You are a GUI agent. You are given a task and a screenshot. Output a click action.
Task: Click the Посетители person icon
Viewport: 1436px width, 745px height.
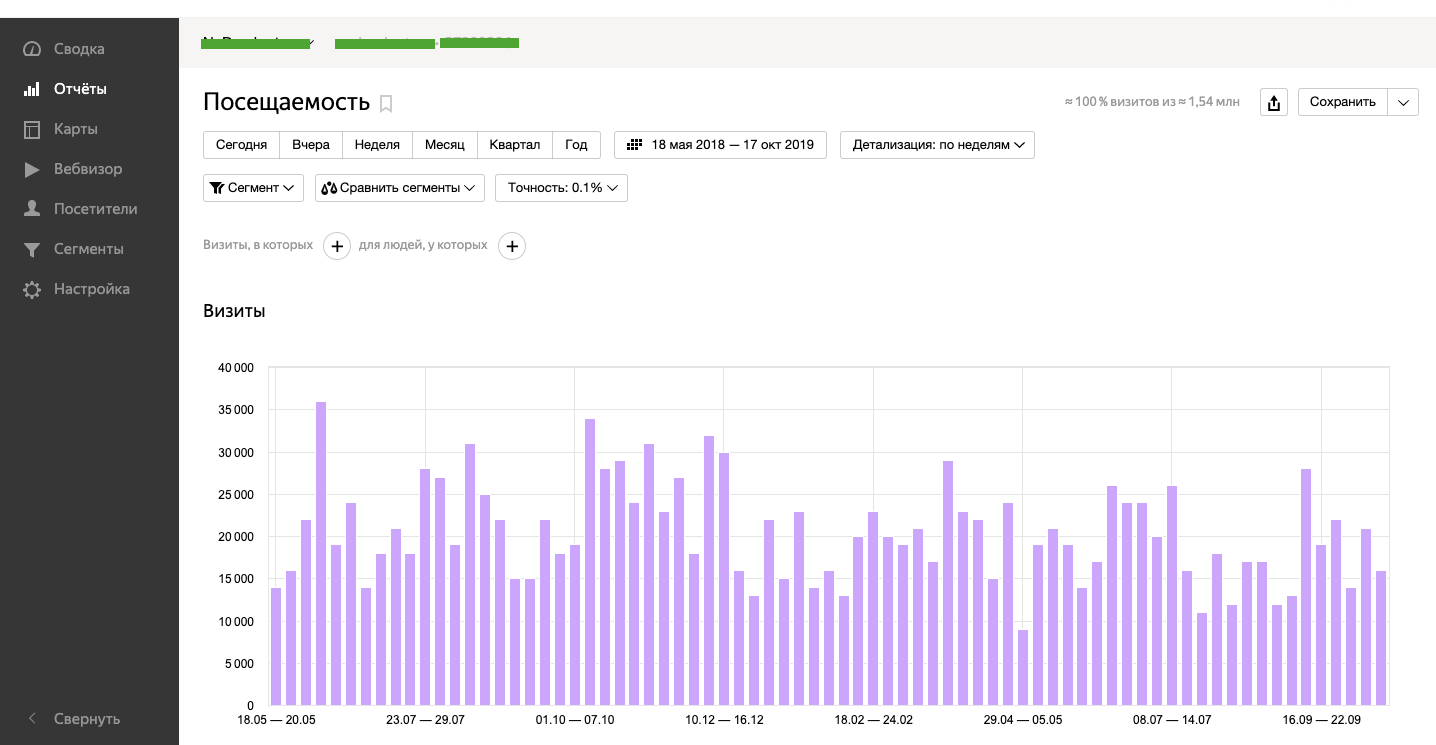click(32, 209)
